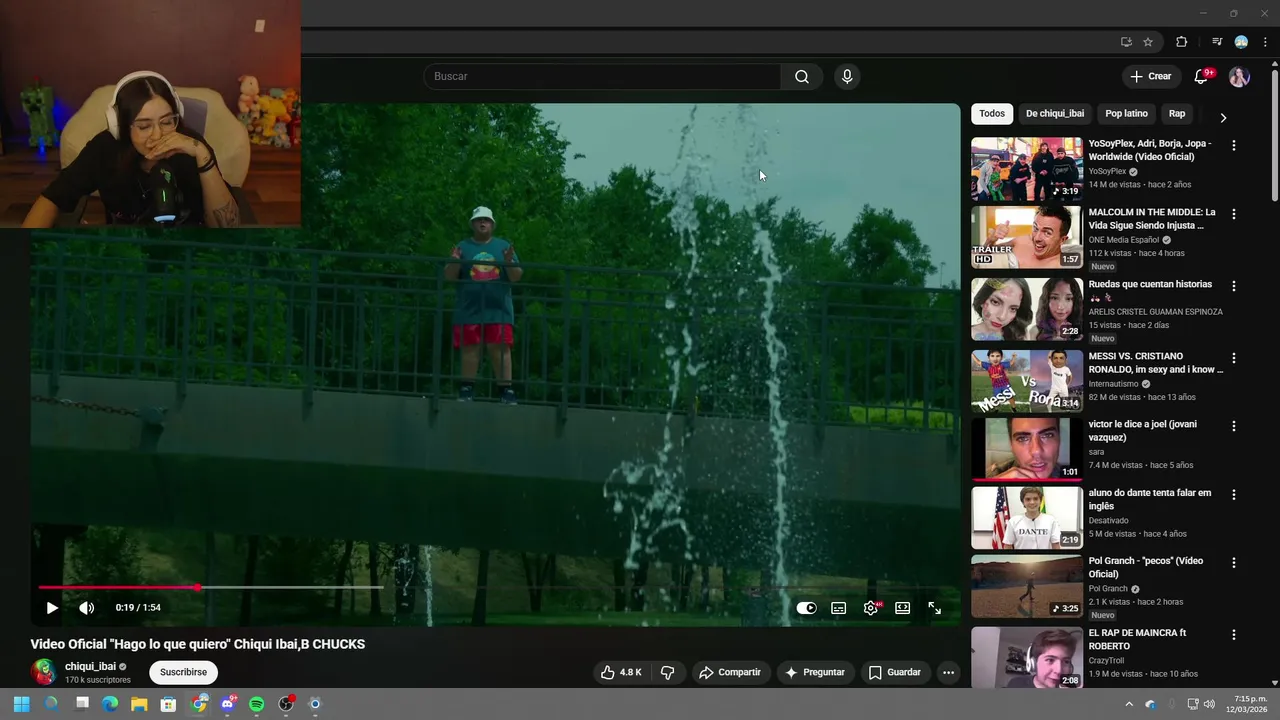Open Discord from the taskbar
Screen dimensions: 1280x720
[228, 704]
